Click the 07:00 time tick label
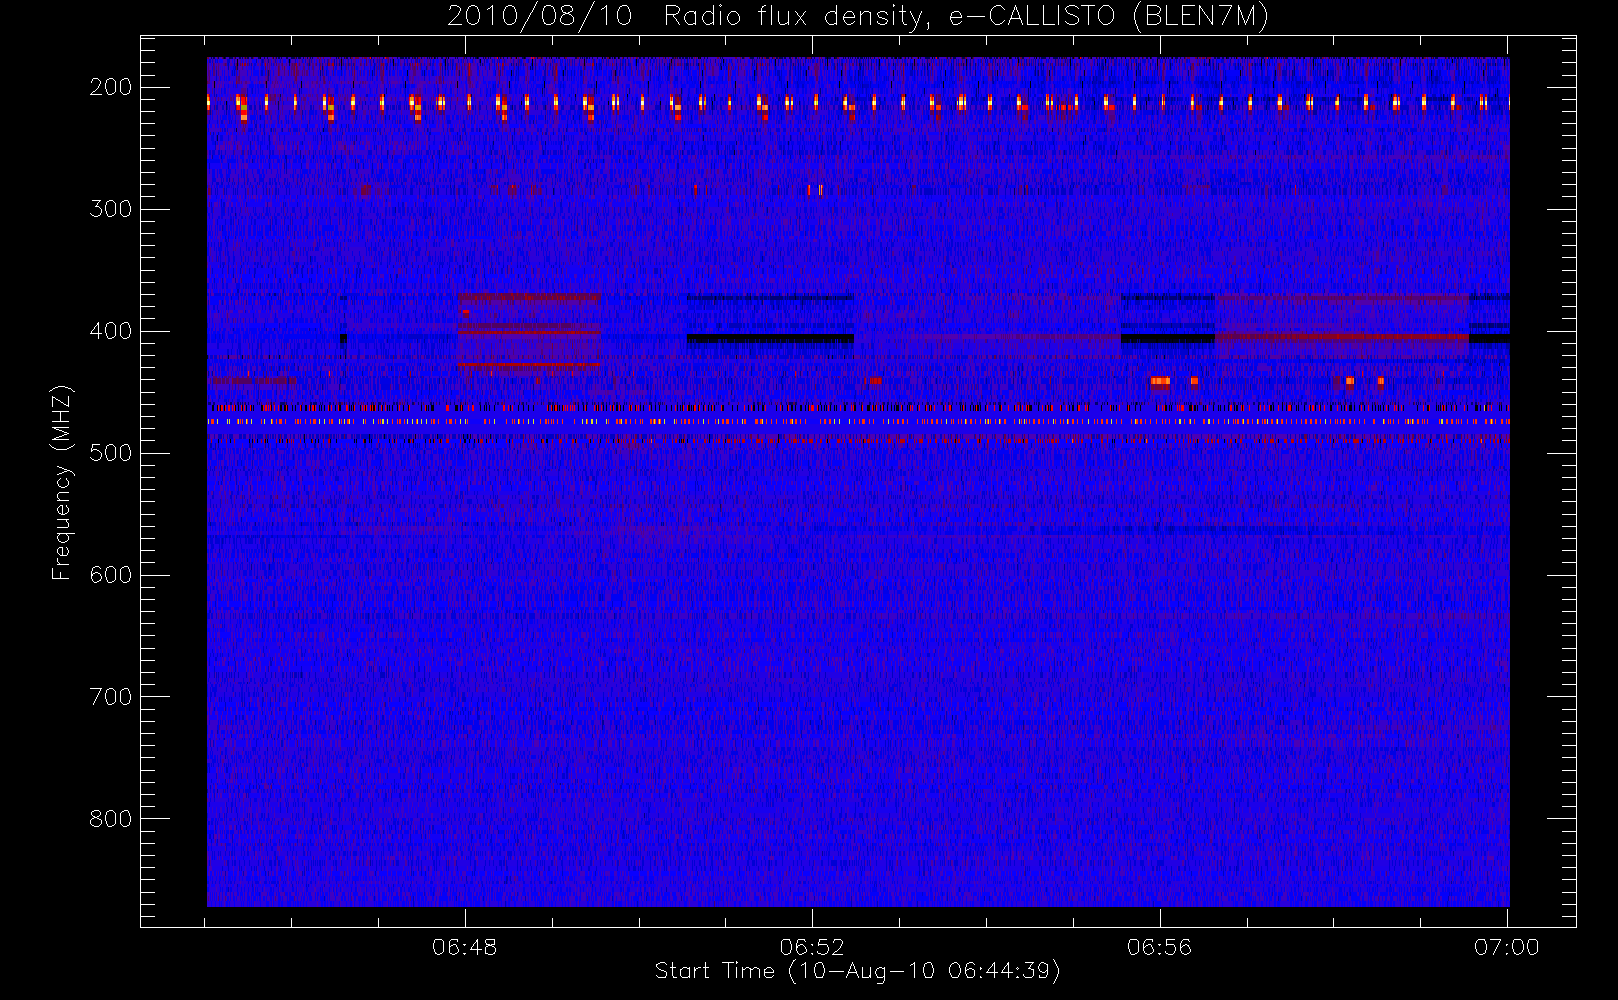Viewport: 1618px width, 1000px height. click(x=1507, y=947)
